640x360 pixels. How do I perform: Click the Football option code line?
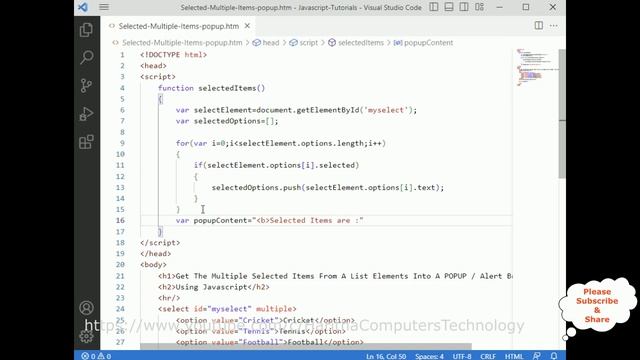[269, 342]
